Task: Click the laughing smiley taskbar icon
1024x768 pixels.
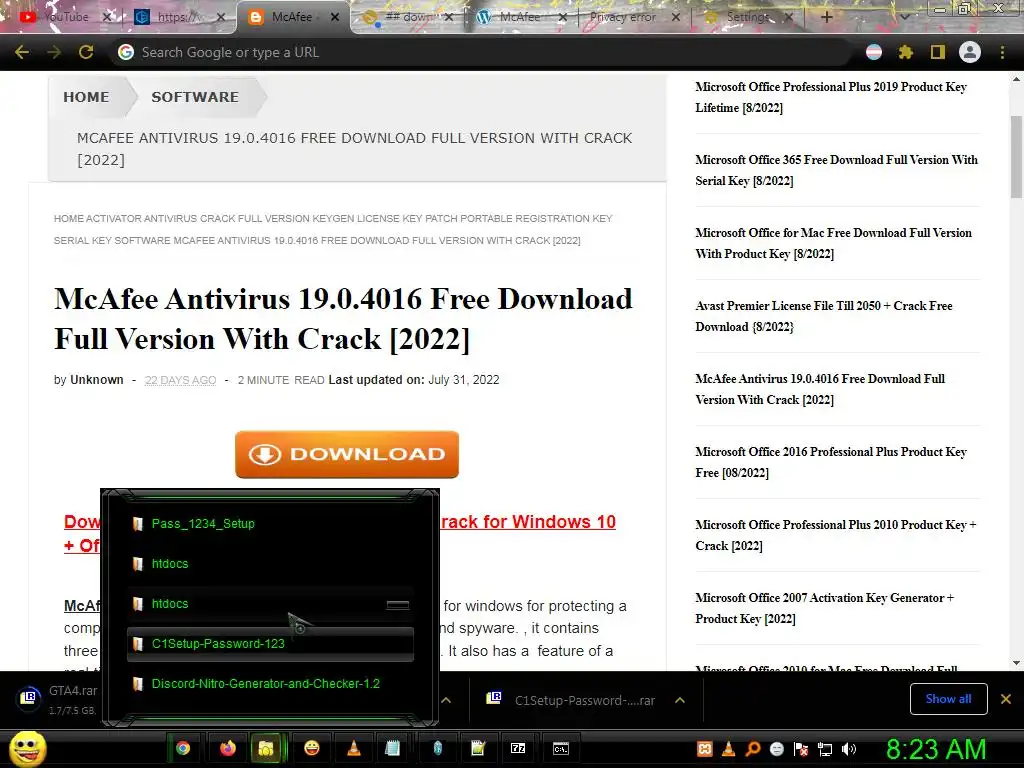Action: click(x=312, y=748)
